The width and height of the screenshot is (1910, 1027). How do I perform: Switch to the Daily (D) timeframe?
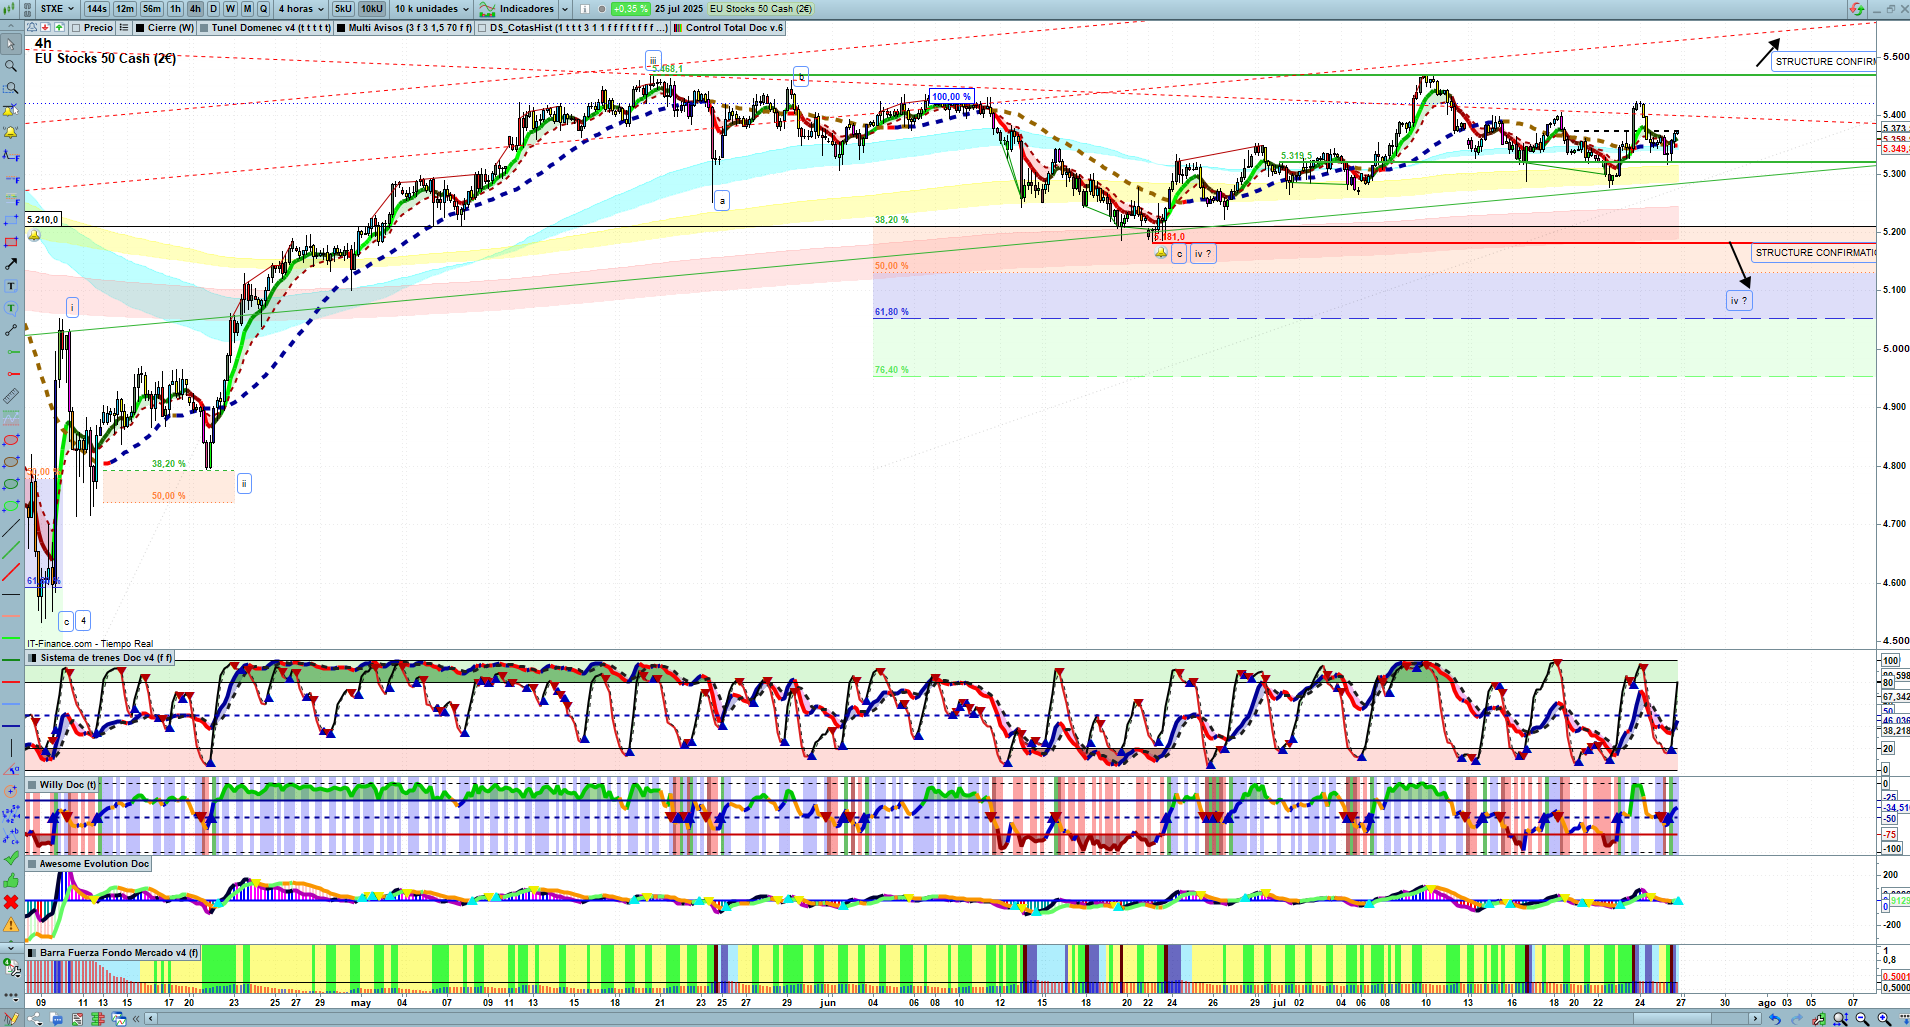point(213,9)
